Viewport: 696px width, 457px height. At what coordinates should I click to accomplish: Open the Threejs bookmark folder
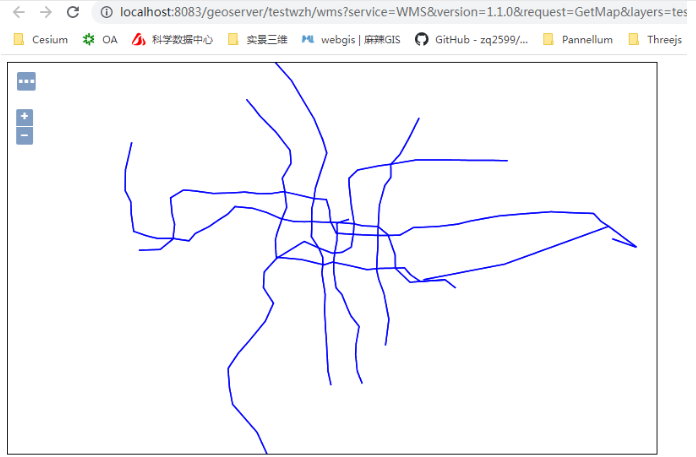pyautogui.click(x=656, y=39)
